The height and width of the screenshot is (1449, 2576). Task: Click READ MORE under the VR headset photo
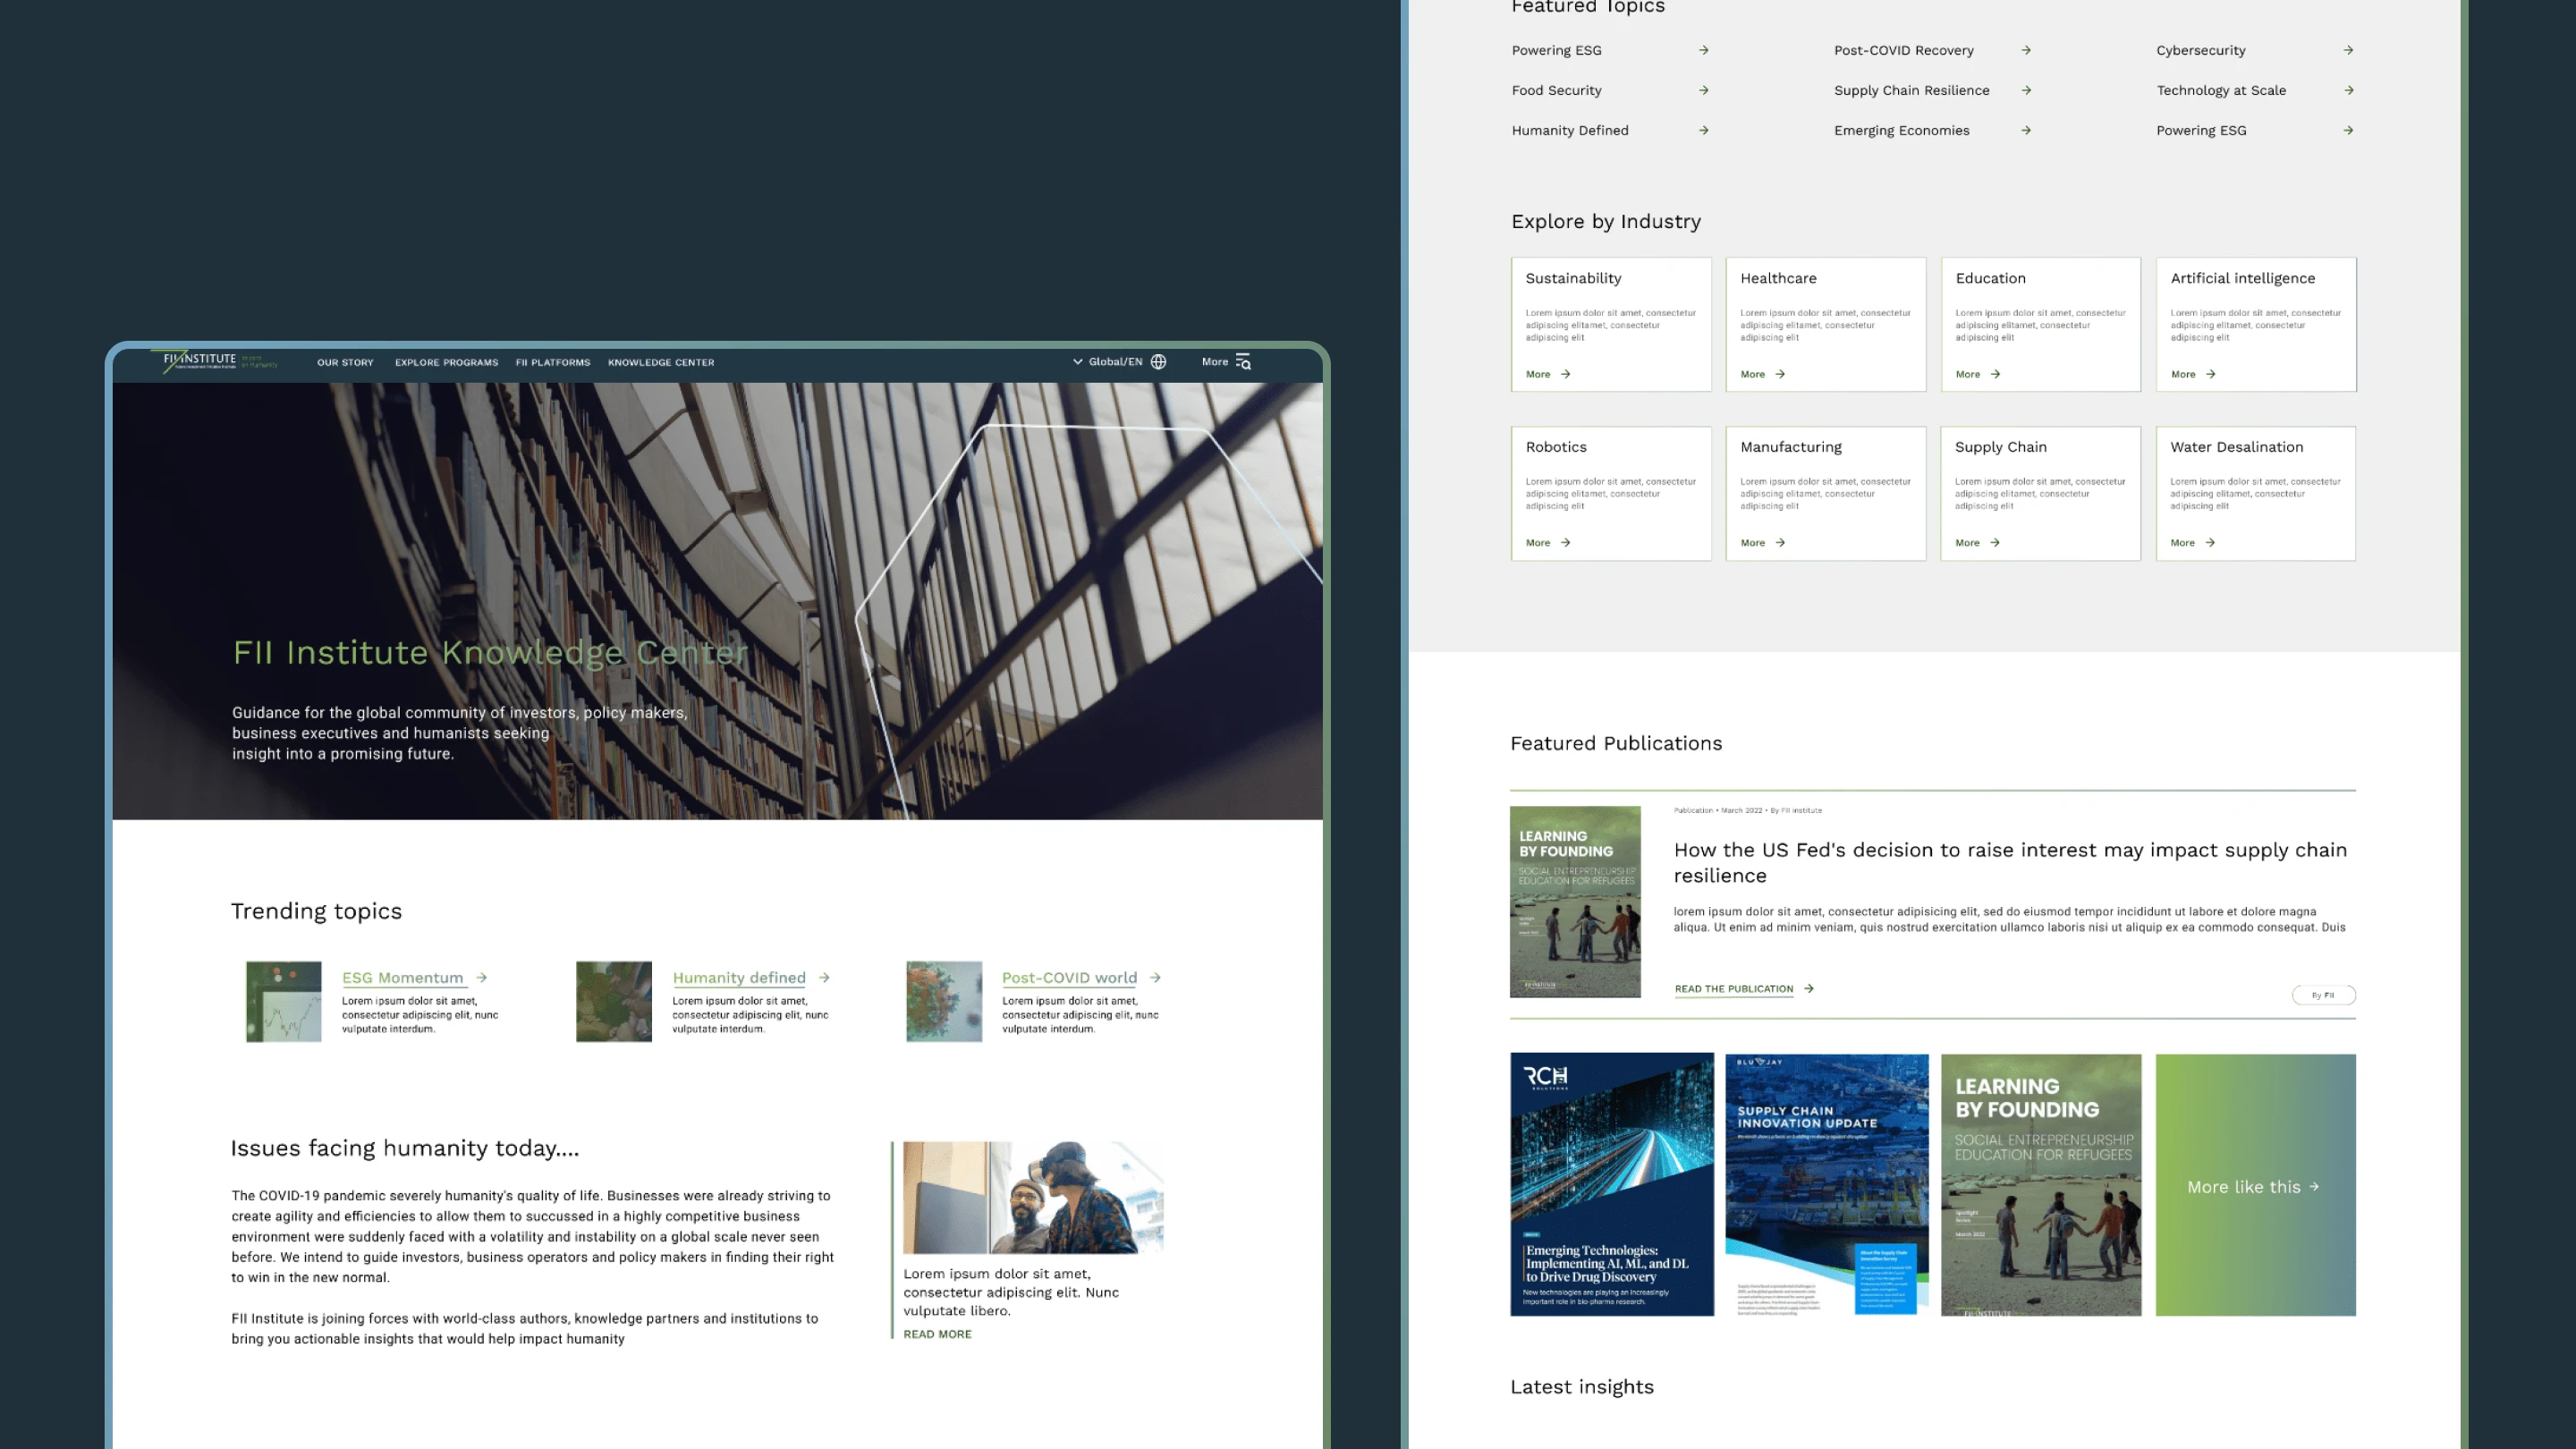937,1334
